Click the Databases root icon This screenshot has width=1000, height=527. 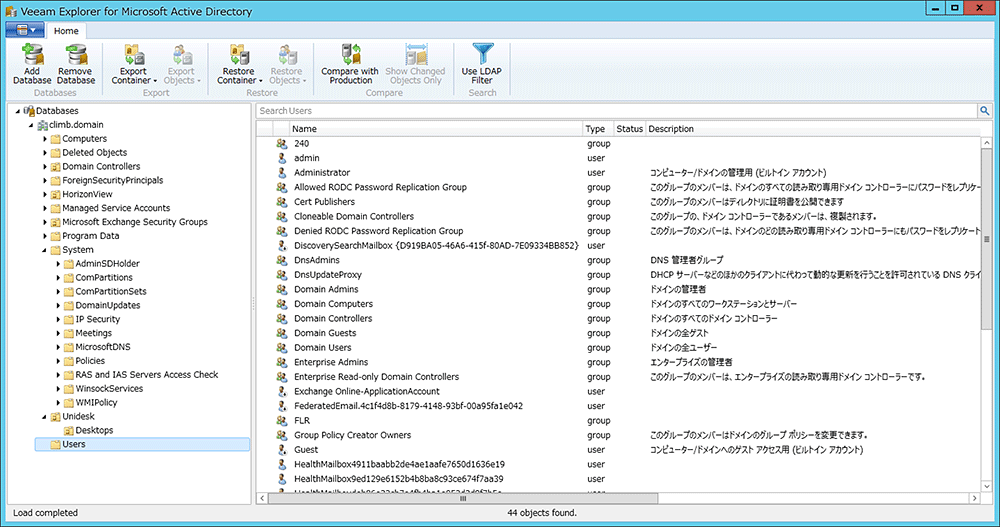point(29,111)
